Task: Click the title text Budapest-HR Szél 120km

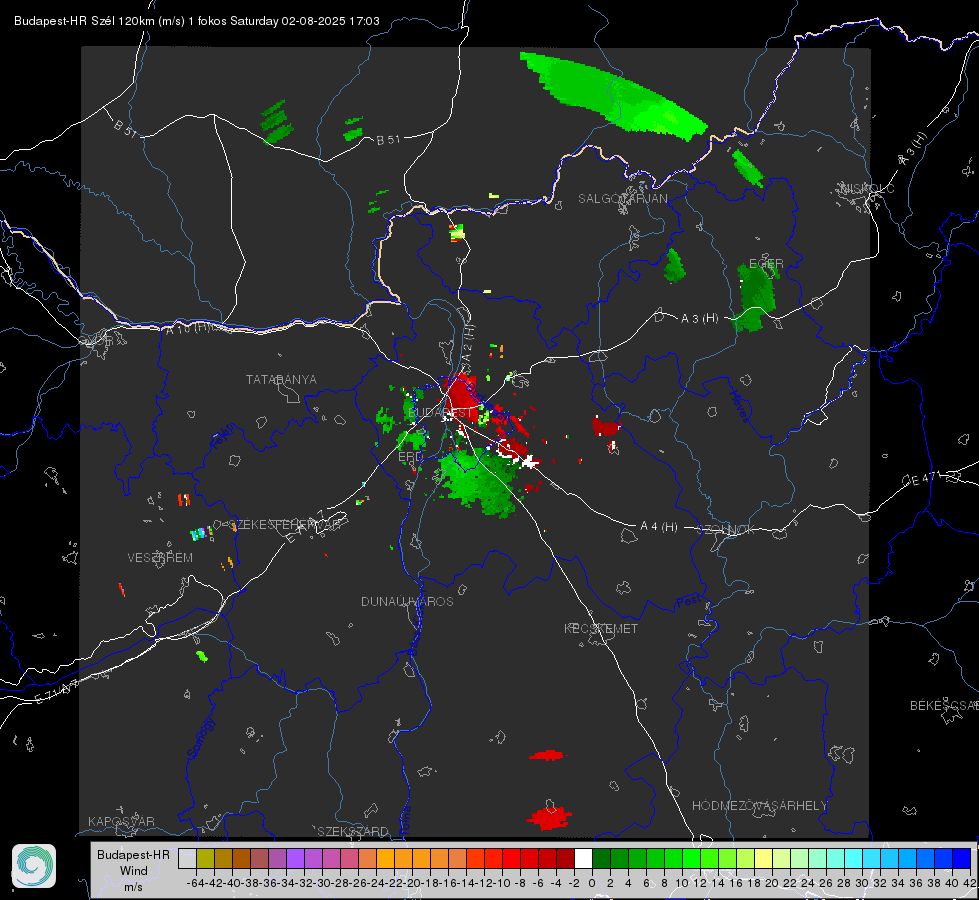Action: click(84, 21)
